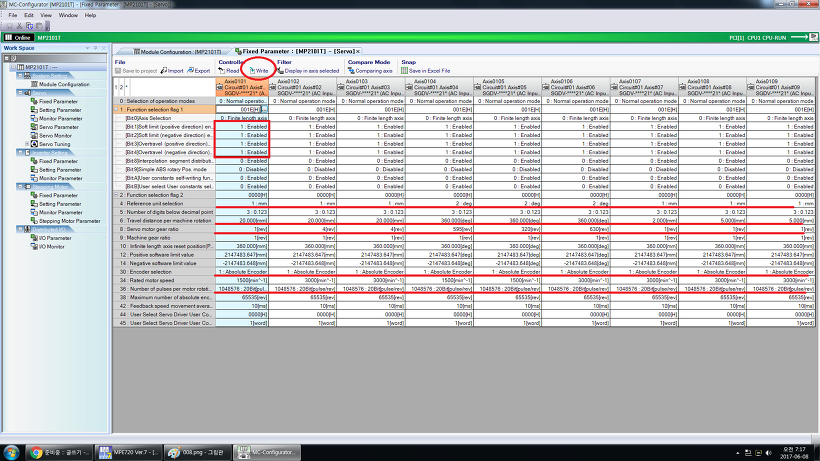Click the volume icon in the system tray
The image size is (820, 461).
(x=769, y=453)
